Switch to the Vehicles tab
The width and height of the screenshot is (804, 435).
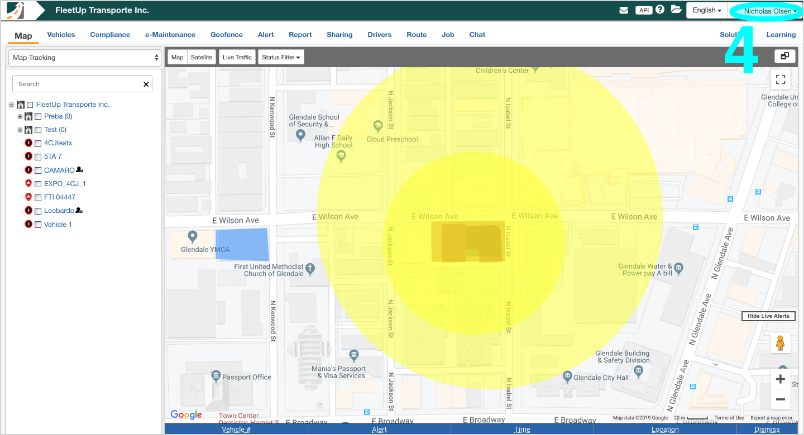[61, 34]
